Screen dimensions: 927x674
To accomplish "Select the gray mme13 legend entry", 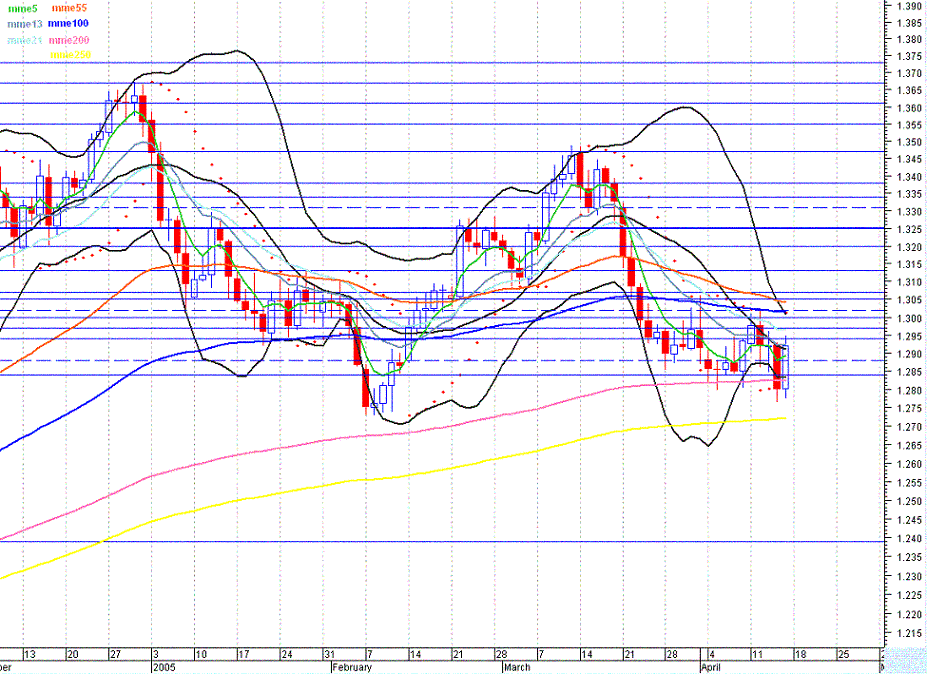I will coord(24,22).
